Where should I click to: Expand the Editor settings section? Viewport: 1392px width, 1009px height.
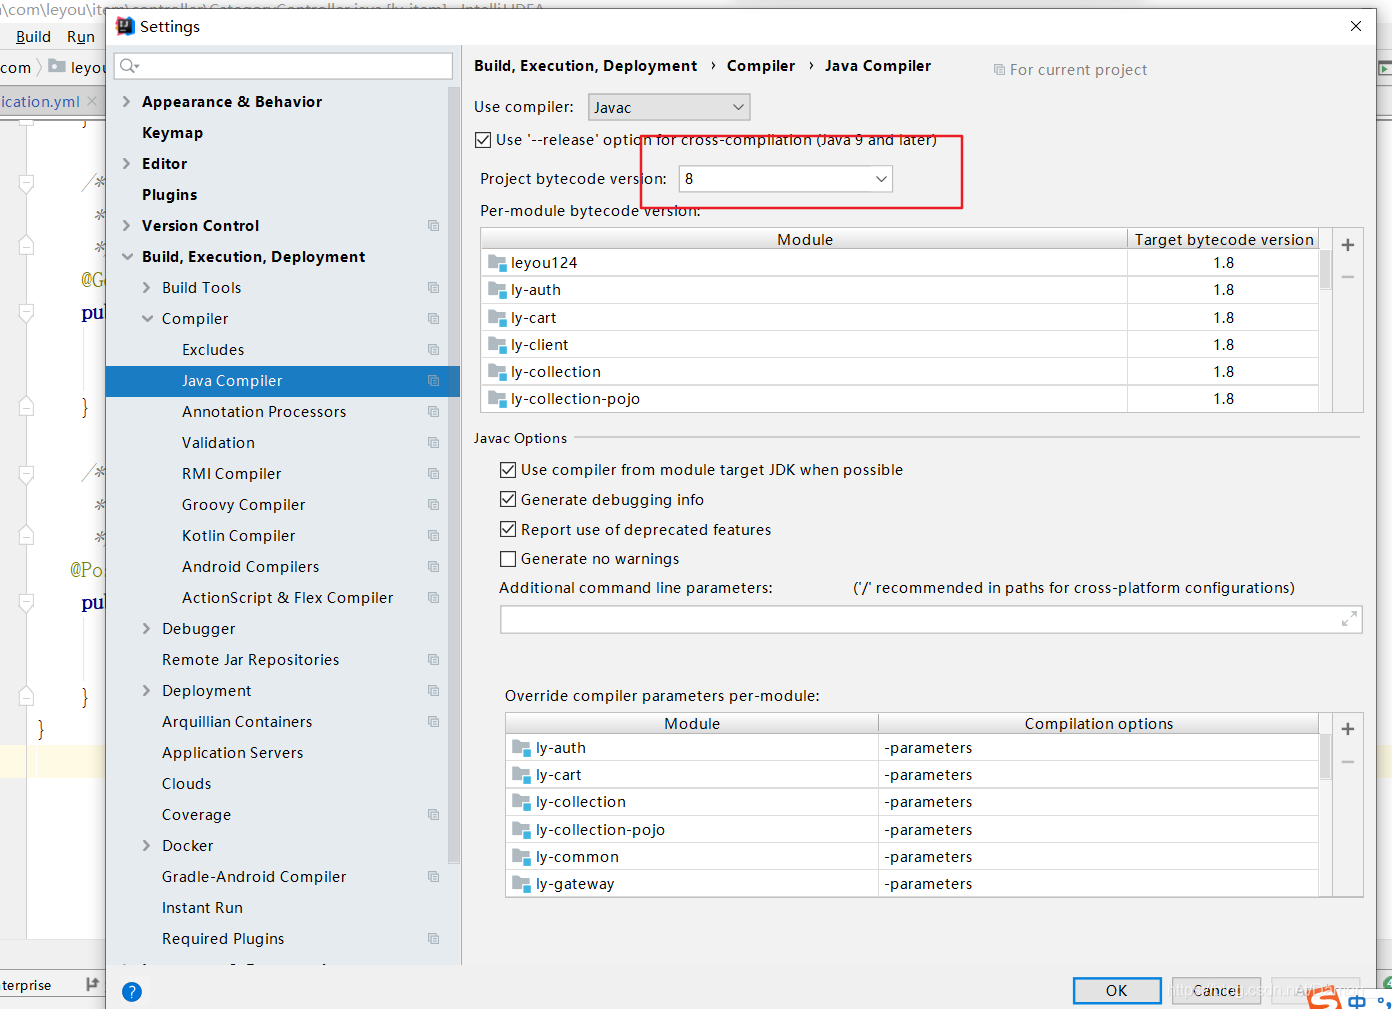point(126,164)
